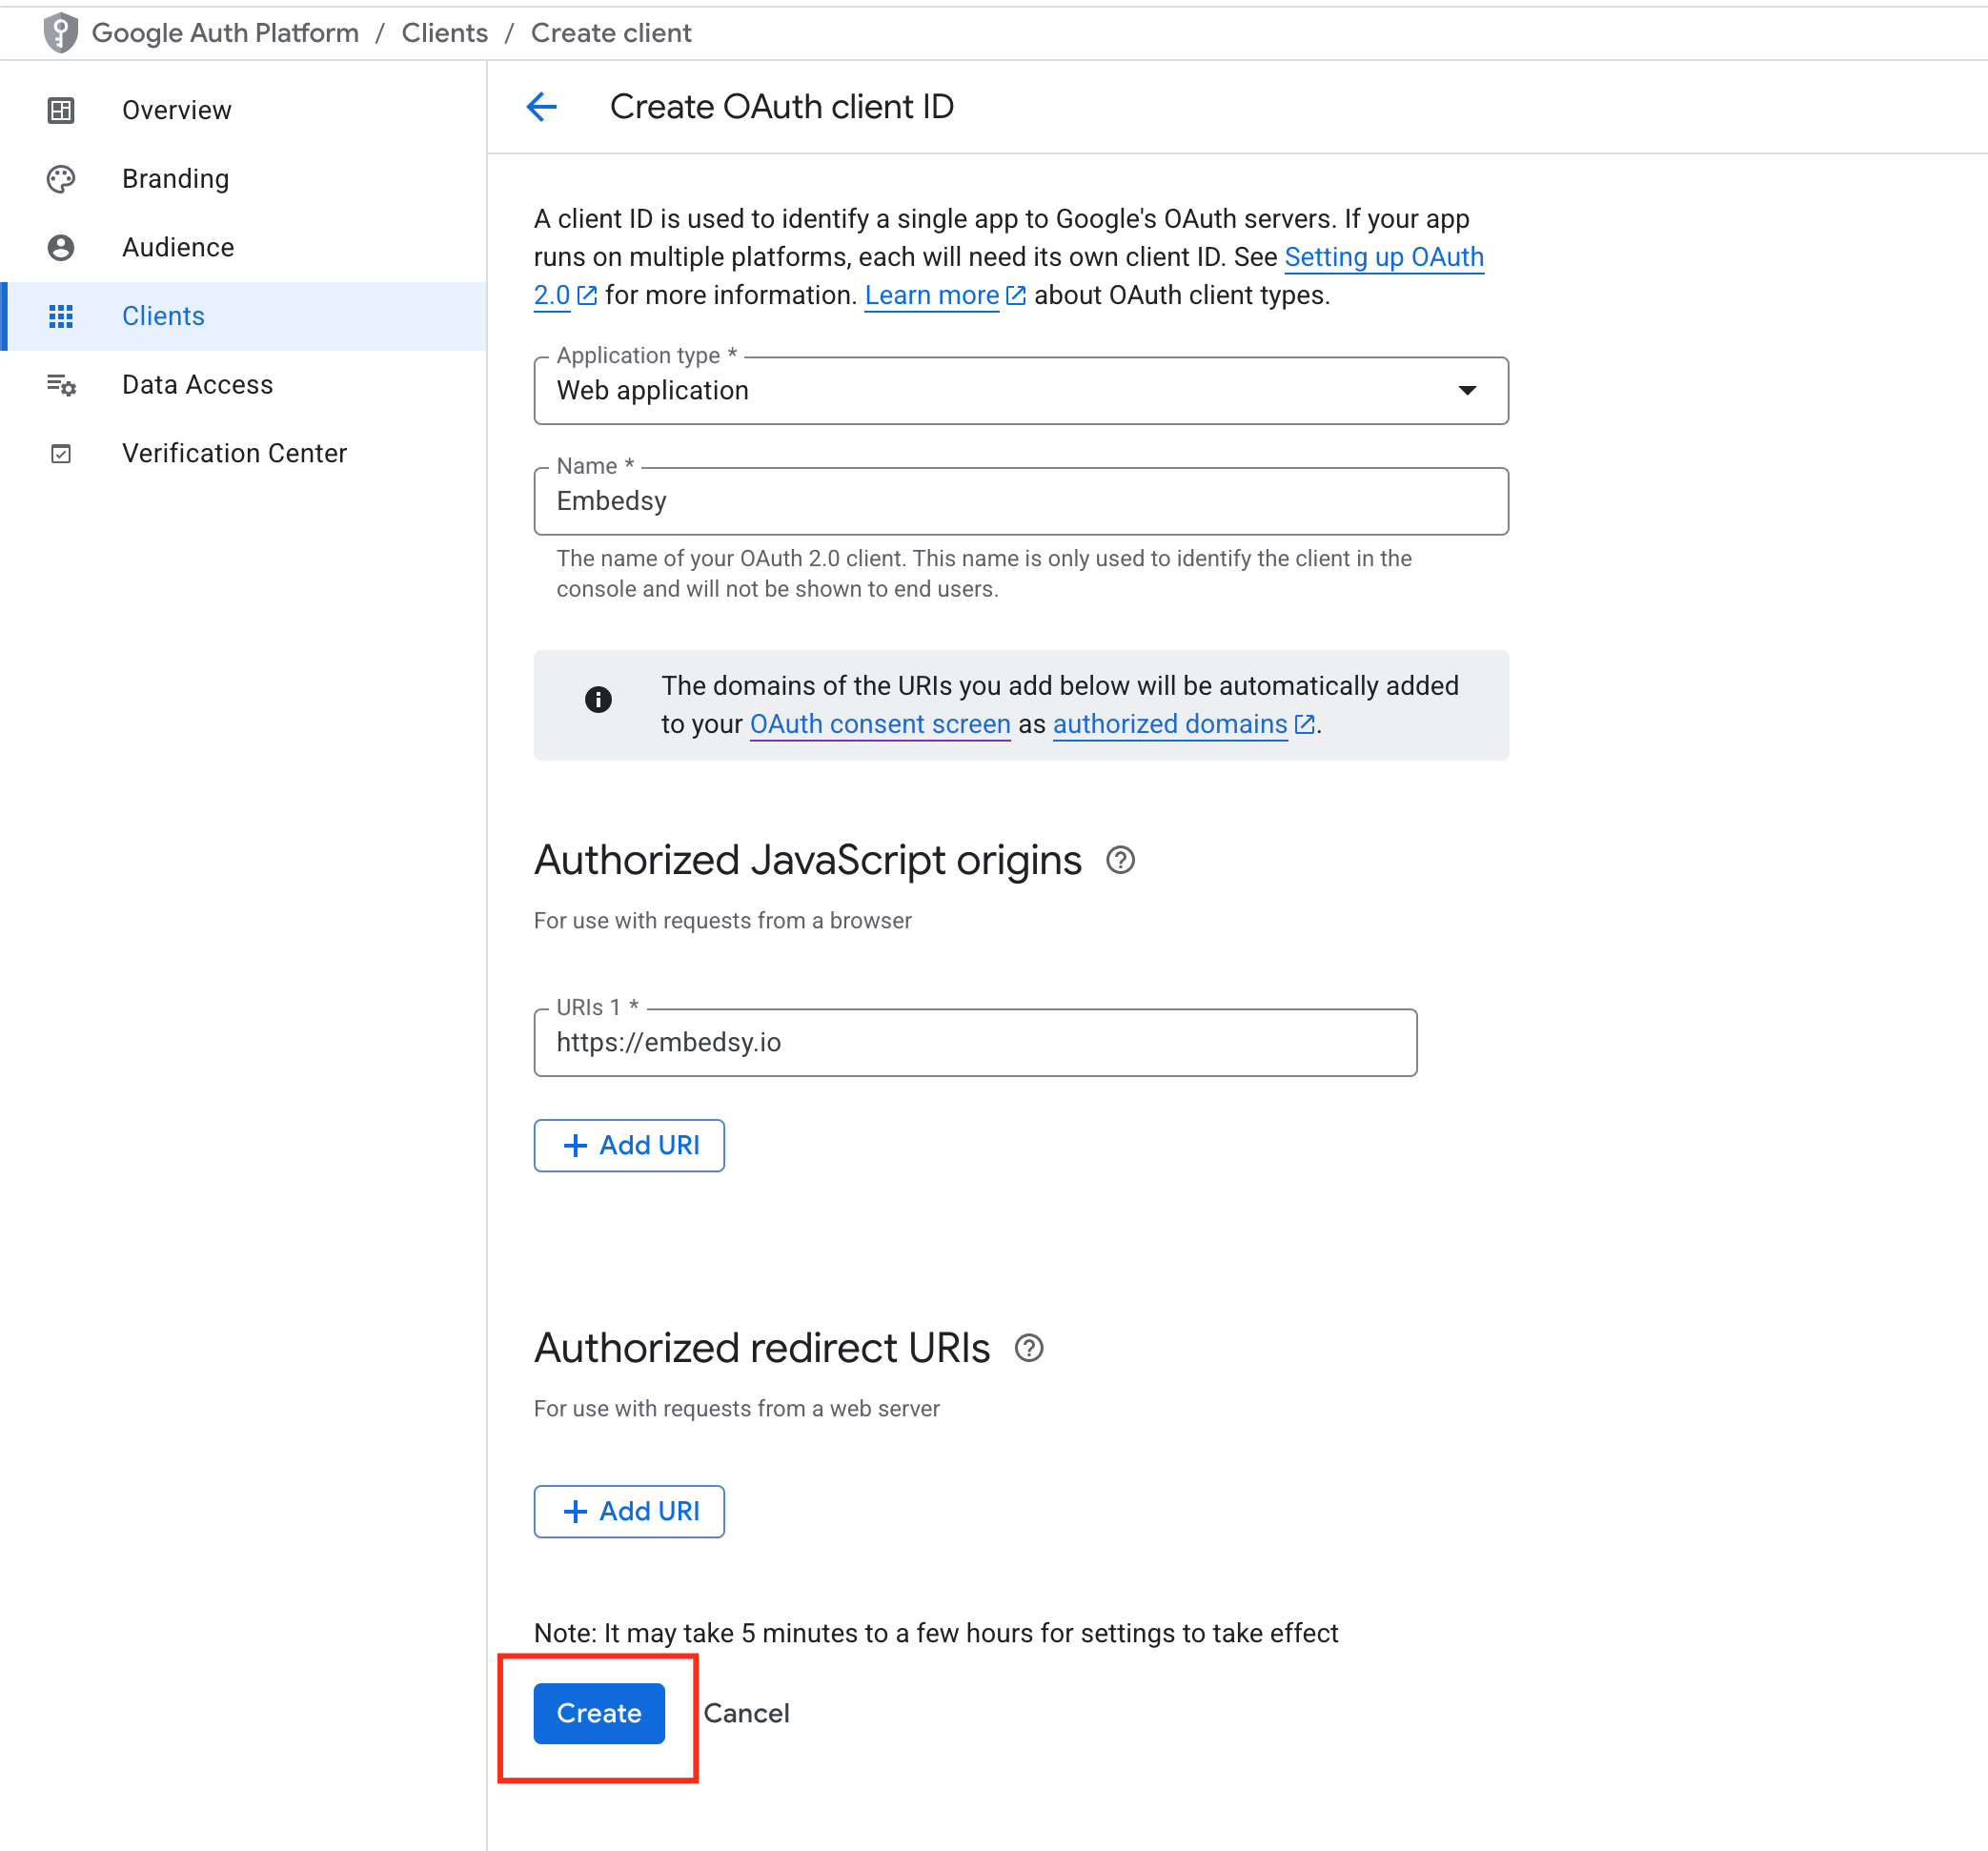Select the Verification Center checkmark icon
Viewport: 1988px width, 1851px height.
[x=61, y=453]
